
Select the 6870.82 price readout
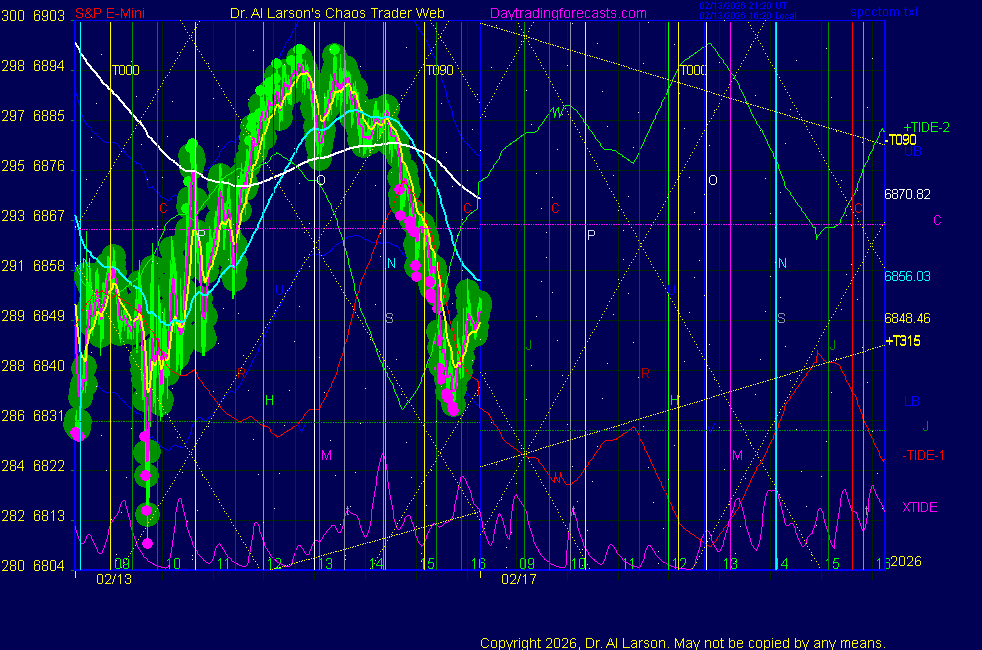coord(907,194)
